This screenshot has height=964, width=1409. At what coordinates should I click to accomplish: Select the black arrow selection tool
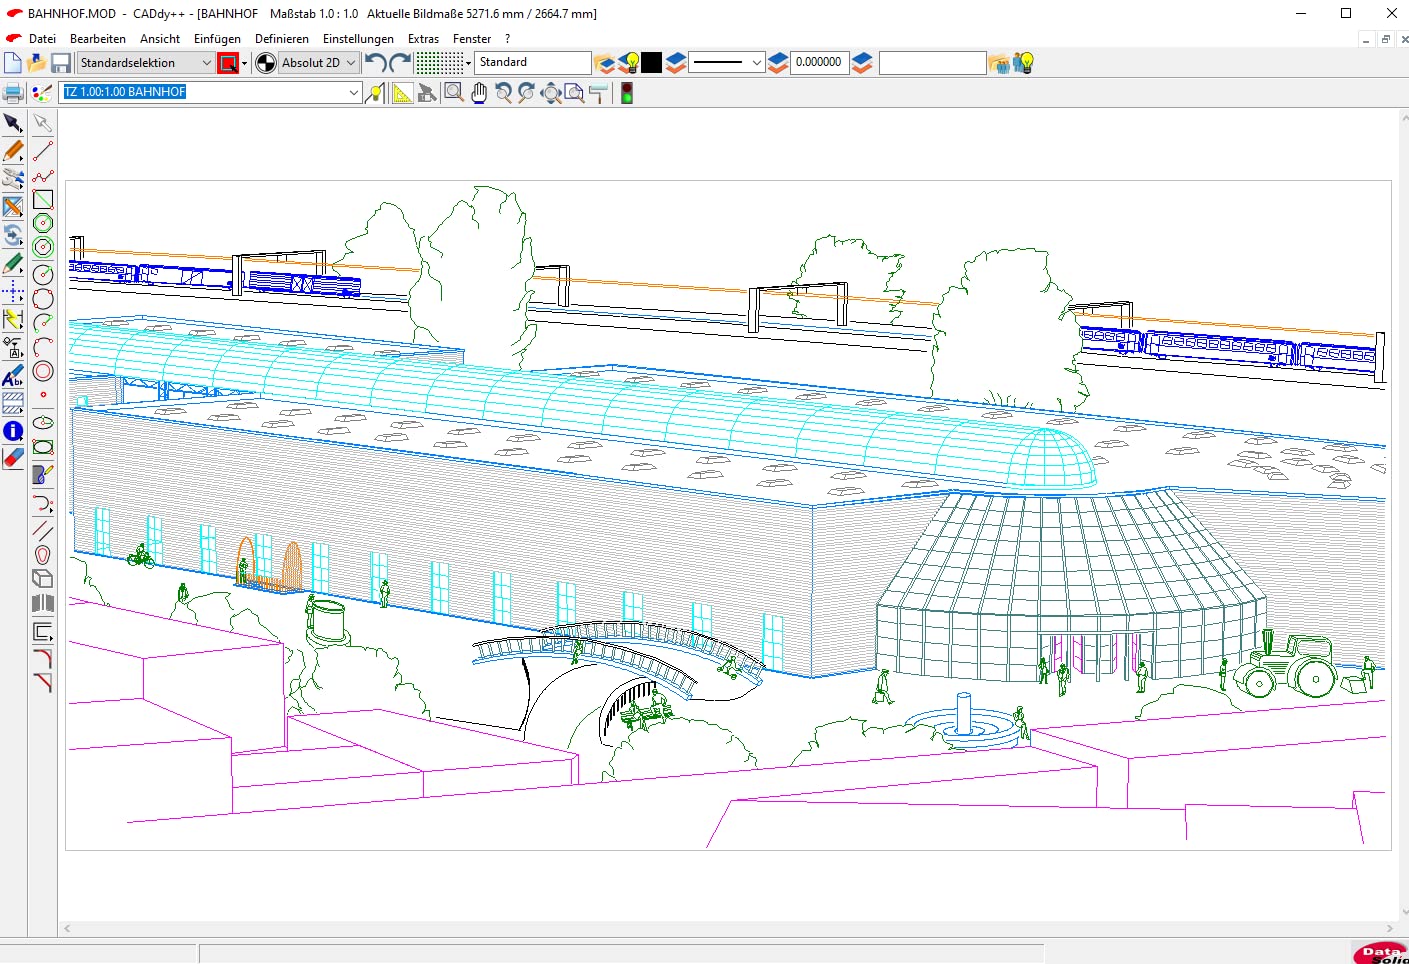pos(13,123)
